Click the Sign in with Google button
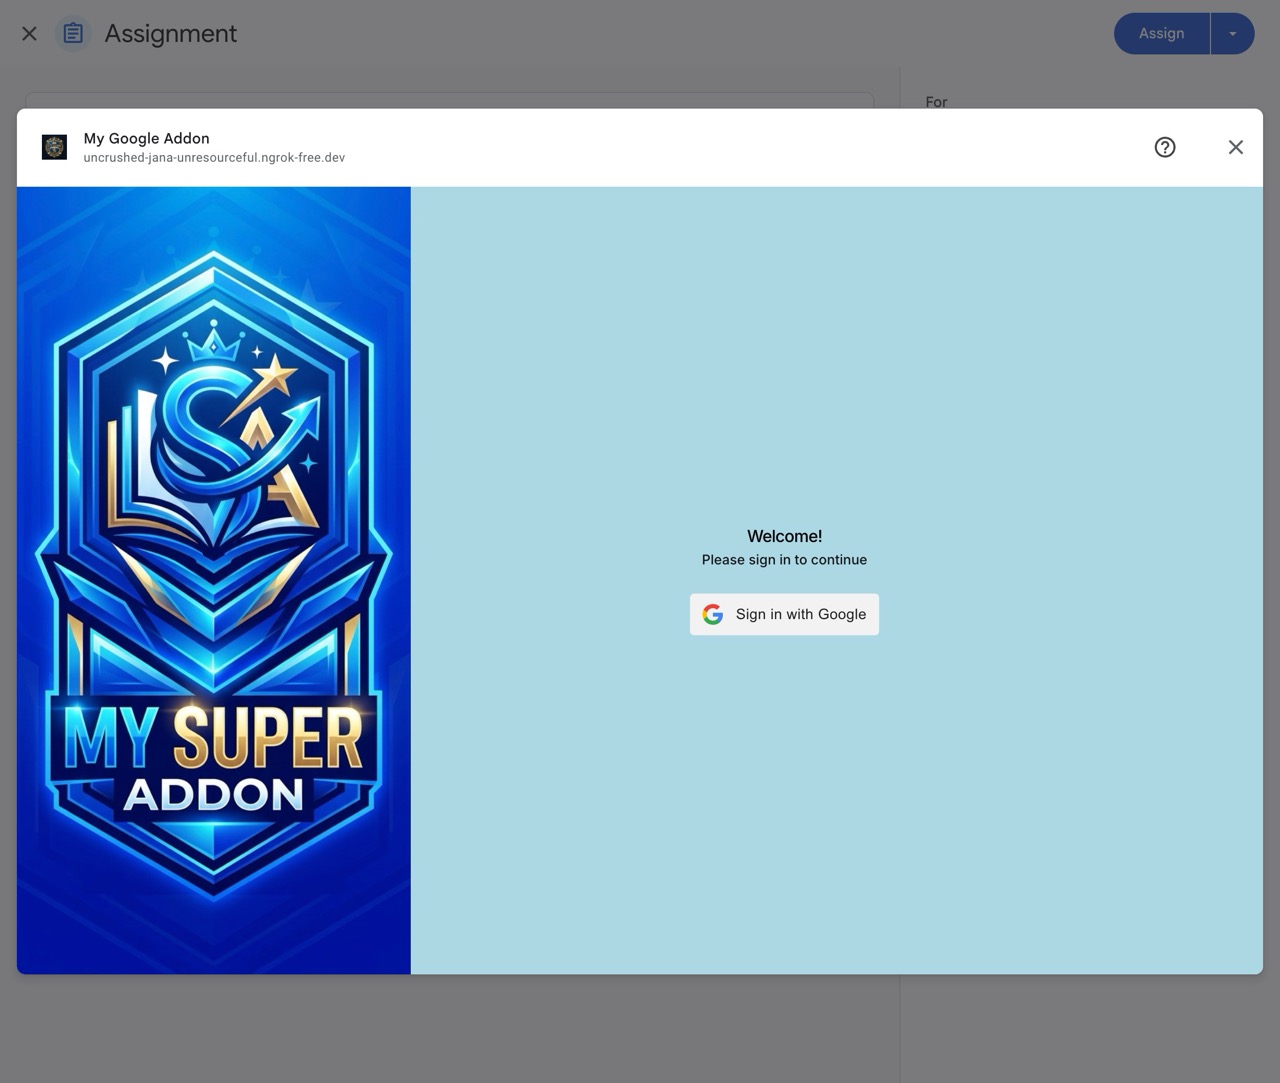The image size is (1280, 1083). click(x=784, y=614)
